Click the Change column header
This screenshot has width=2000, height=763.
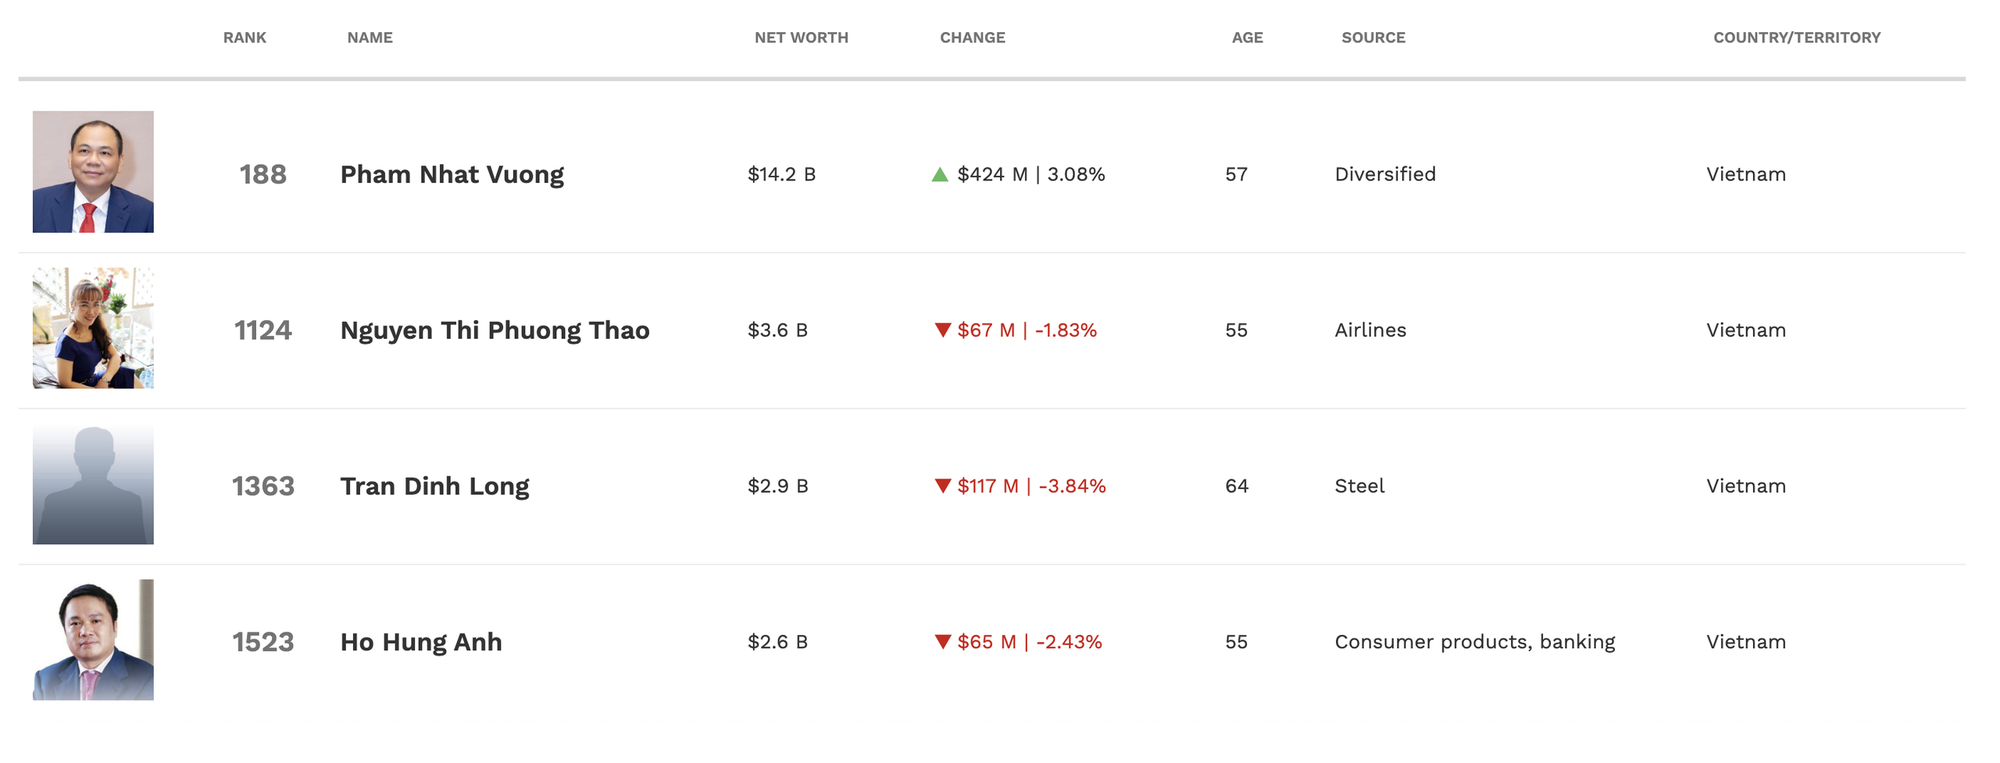(972, 38)
